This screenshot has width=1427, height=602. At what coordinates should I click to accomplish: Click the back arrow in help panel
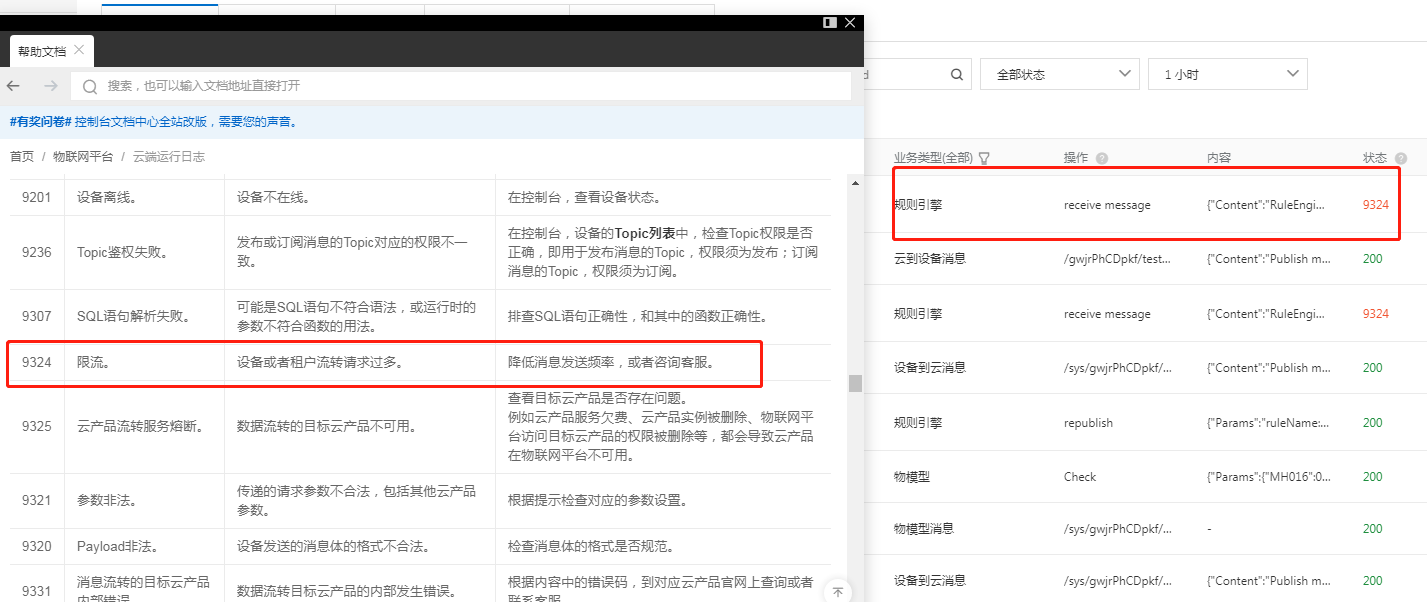click(14, 86)
